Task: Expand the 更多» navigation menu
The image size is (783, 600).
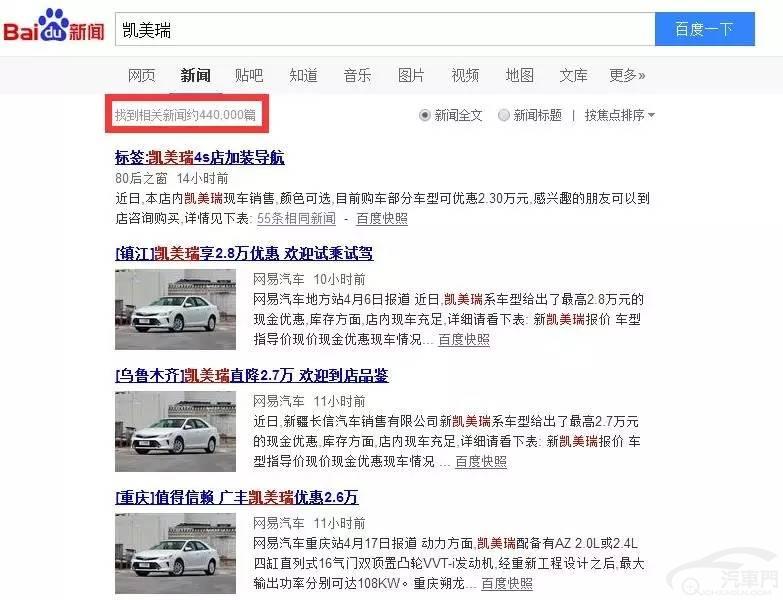Action: tap(627, 75)
